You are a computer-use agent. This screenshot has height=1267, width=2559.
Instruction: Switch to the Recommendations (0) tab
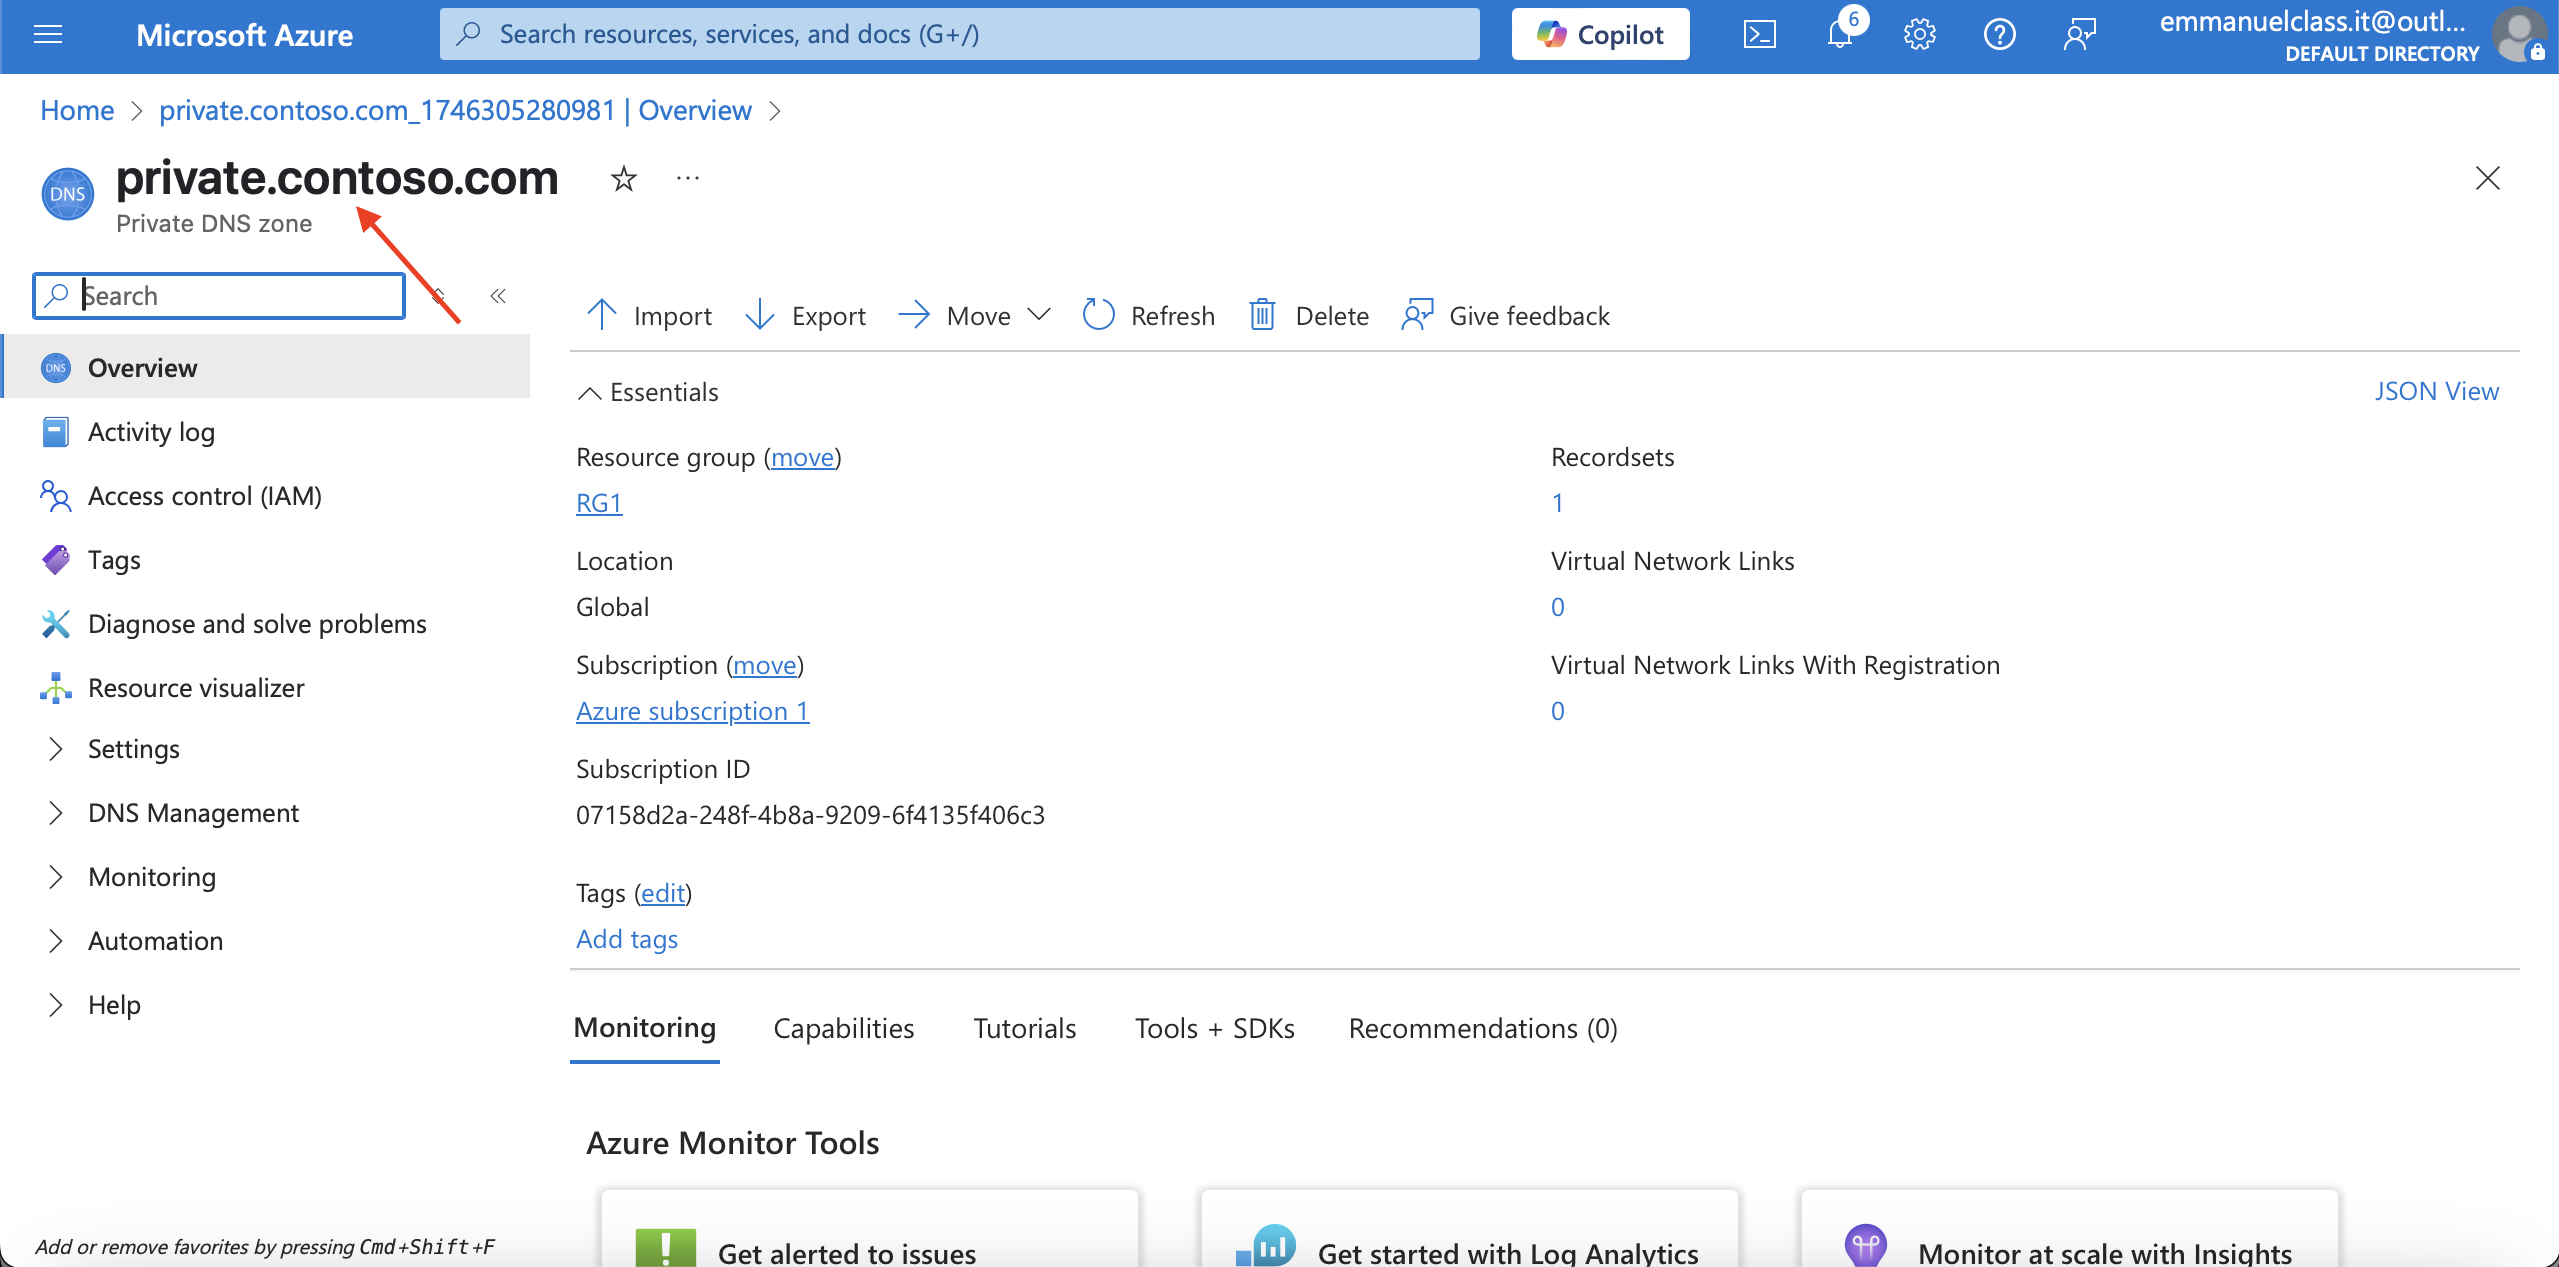pyautogui.click(x=1483, y=1028)
